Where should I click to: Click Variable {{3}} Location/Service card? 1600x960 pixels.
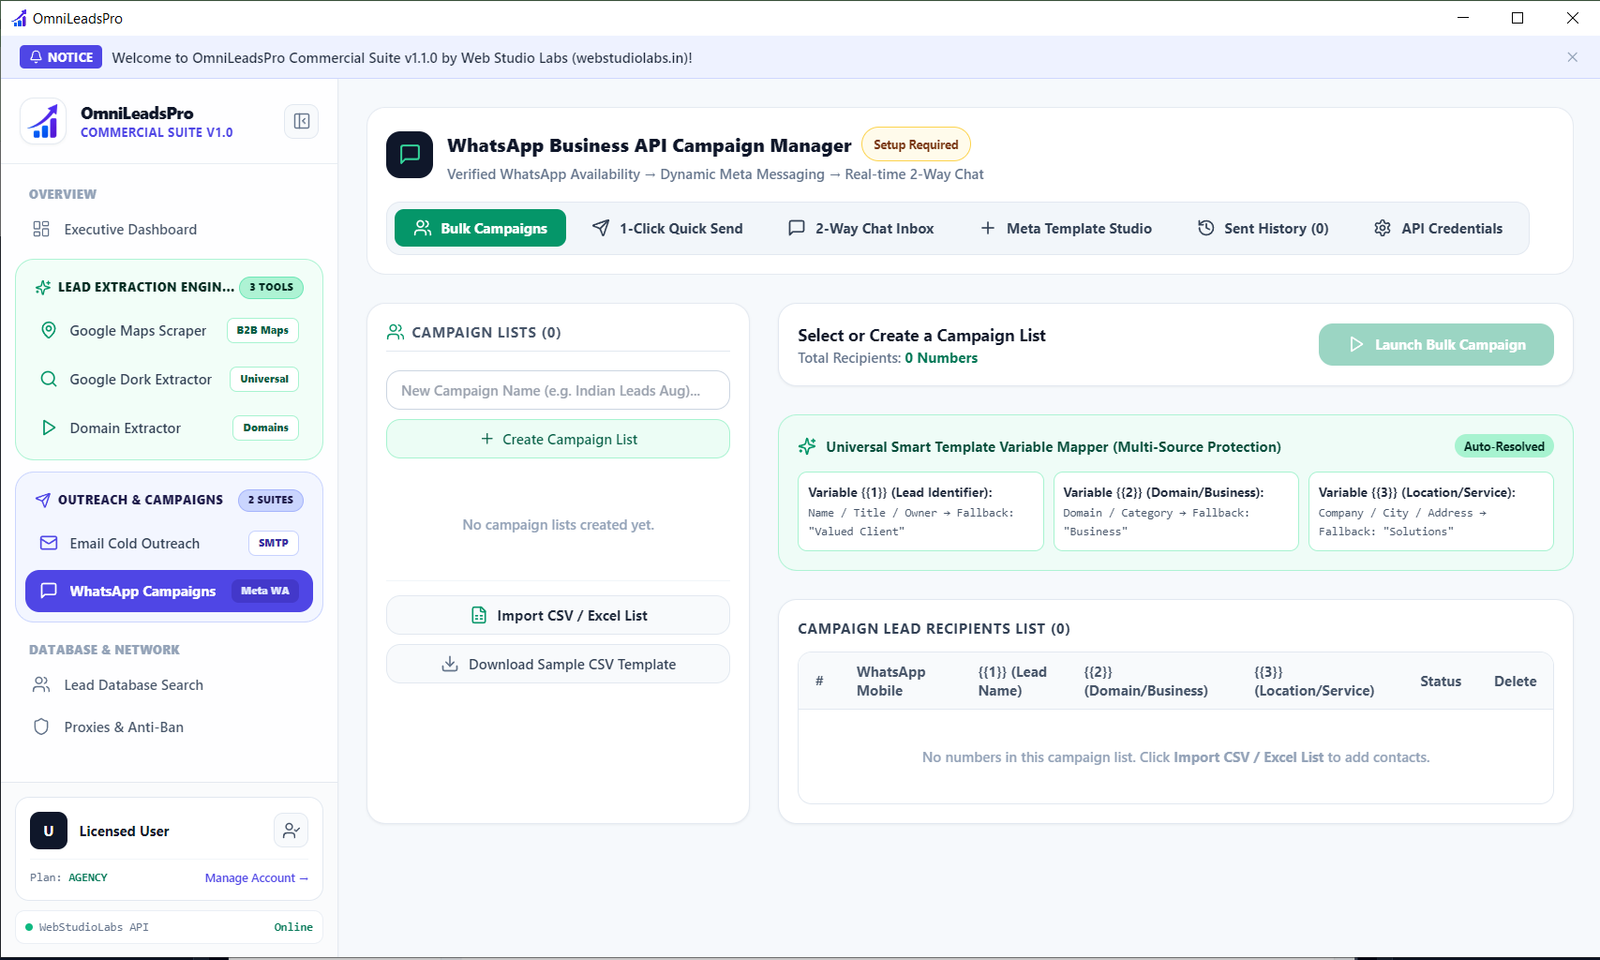click(x=1431, y=511)
